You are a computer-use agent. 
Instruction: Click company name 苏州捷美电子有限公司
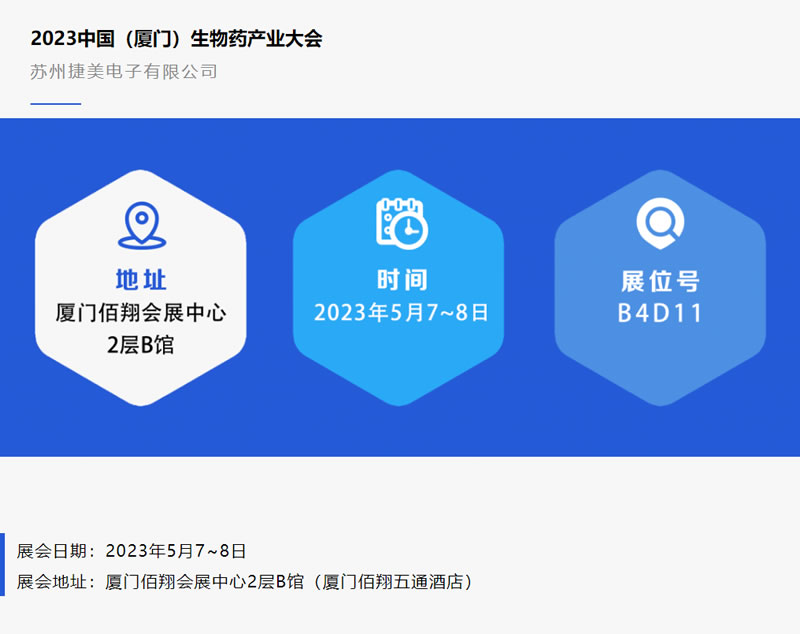tap(124, 72)
